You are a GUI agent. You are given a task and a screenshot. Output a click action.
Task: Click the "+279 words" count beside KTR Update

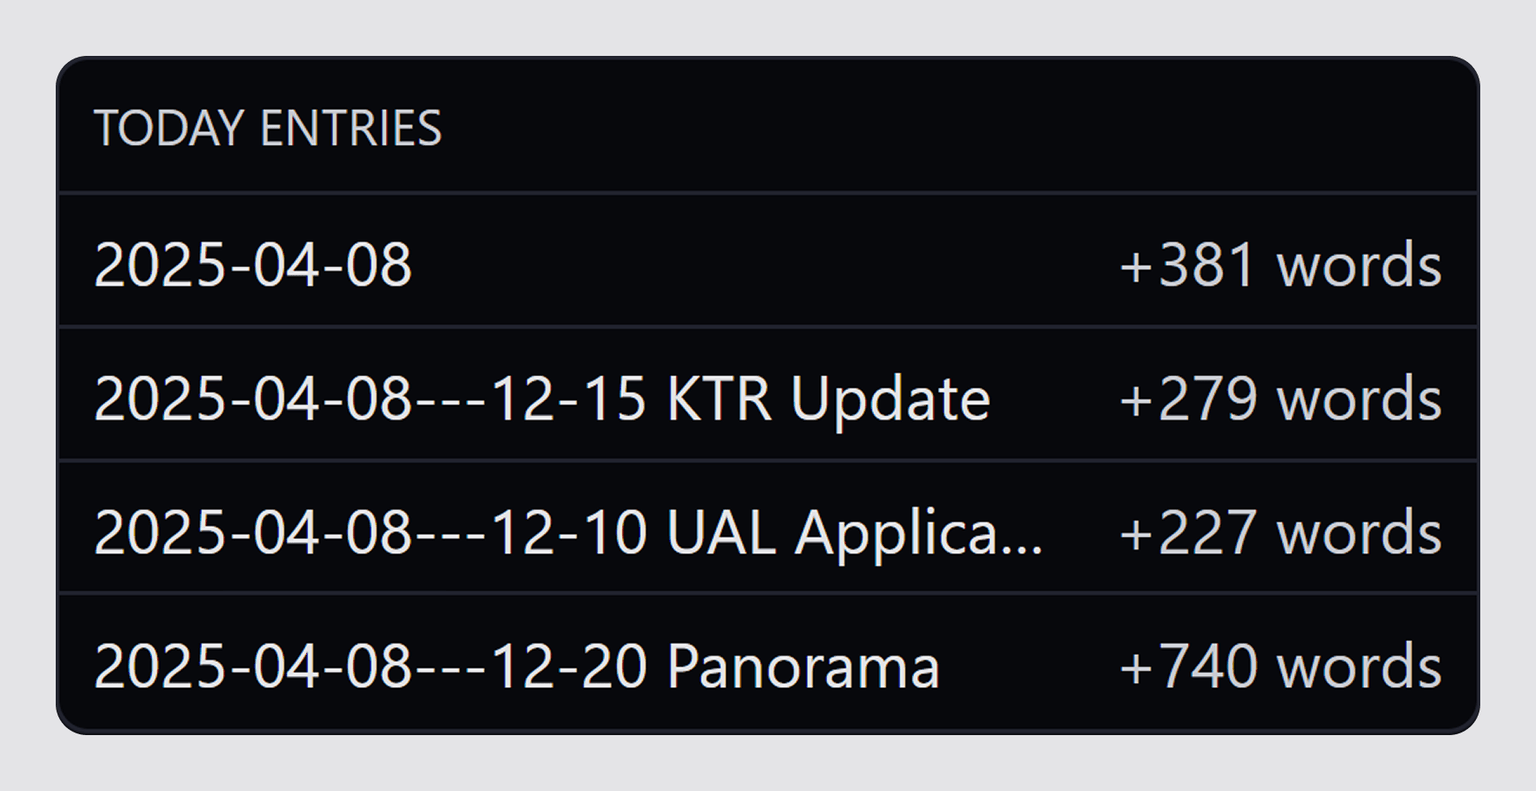1281,396
